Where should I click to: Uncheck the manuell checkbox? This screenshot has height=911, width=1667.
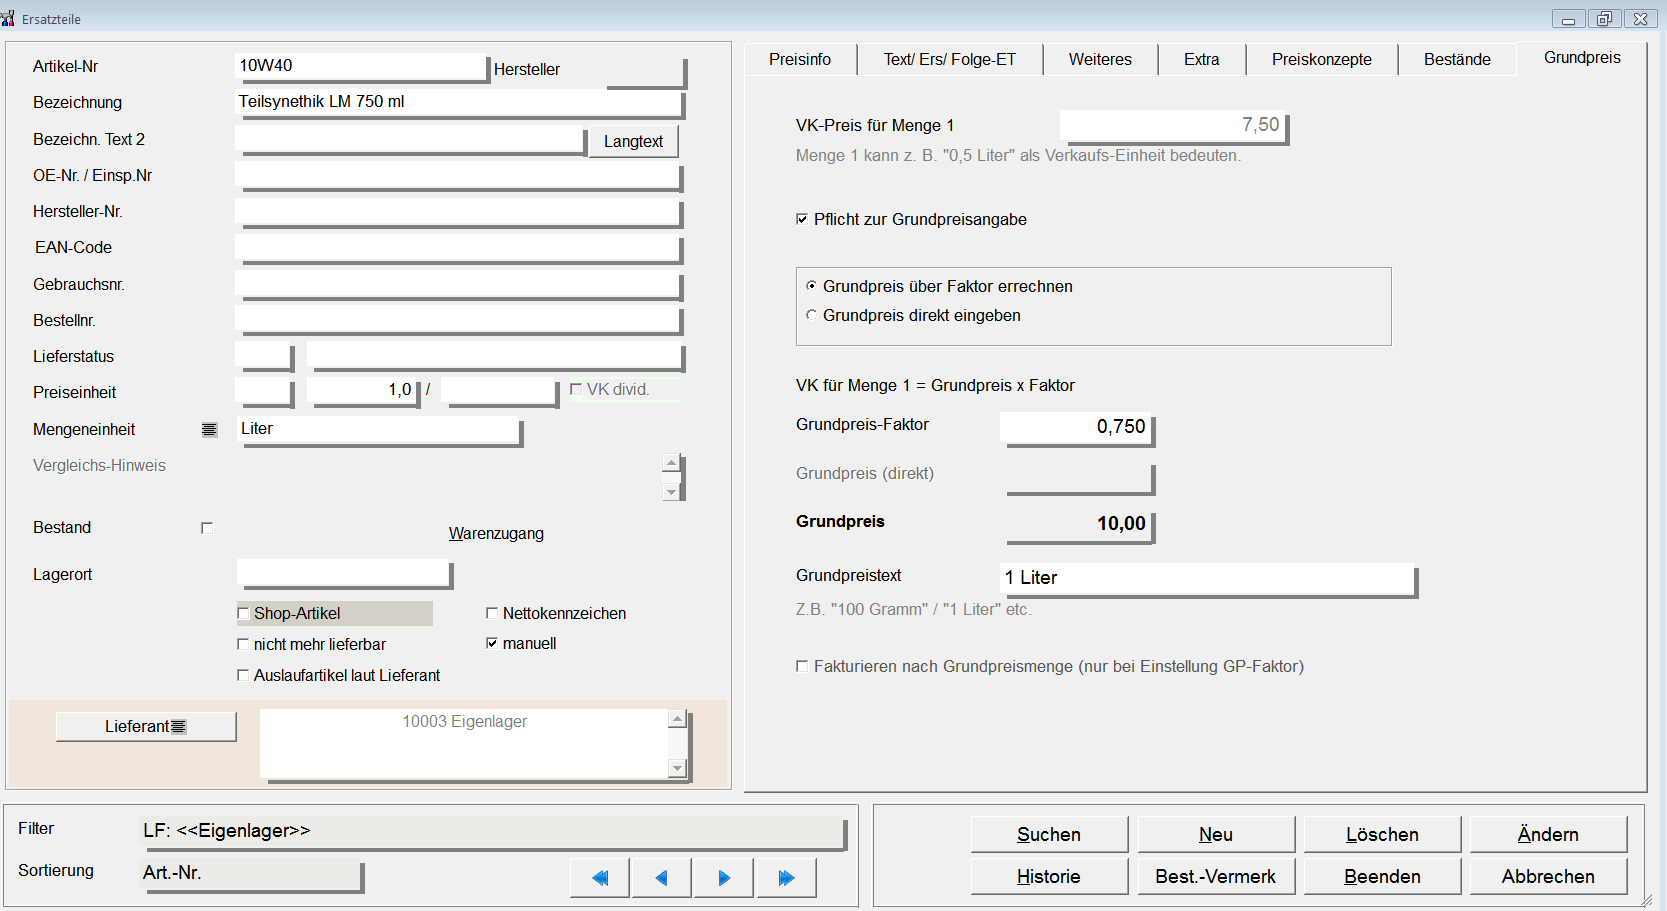click(492, 643)
